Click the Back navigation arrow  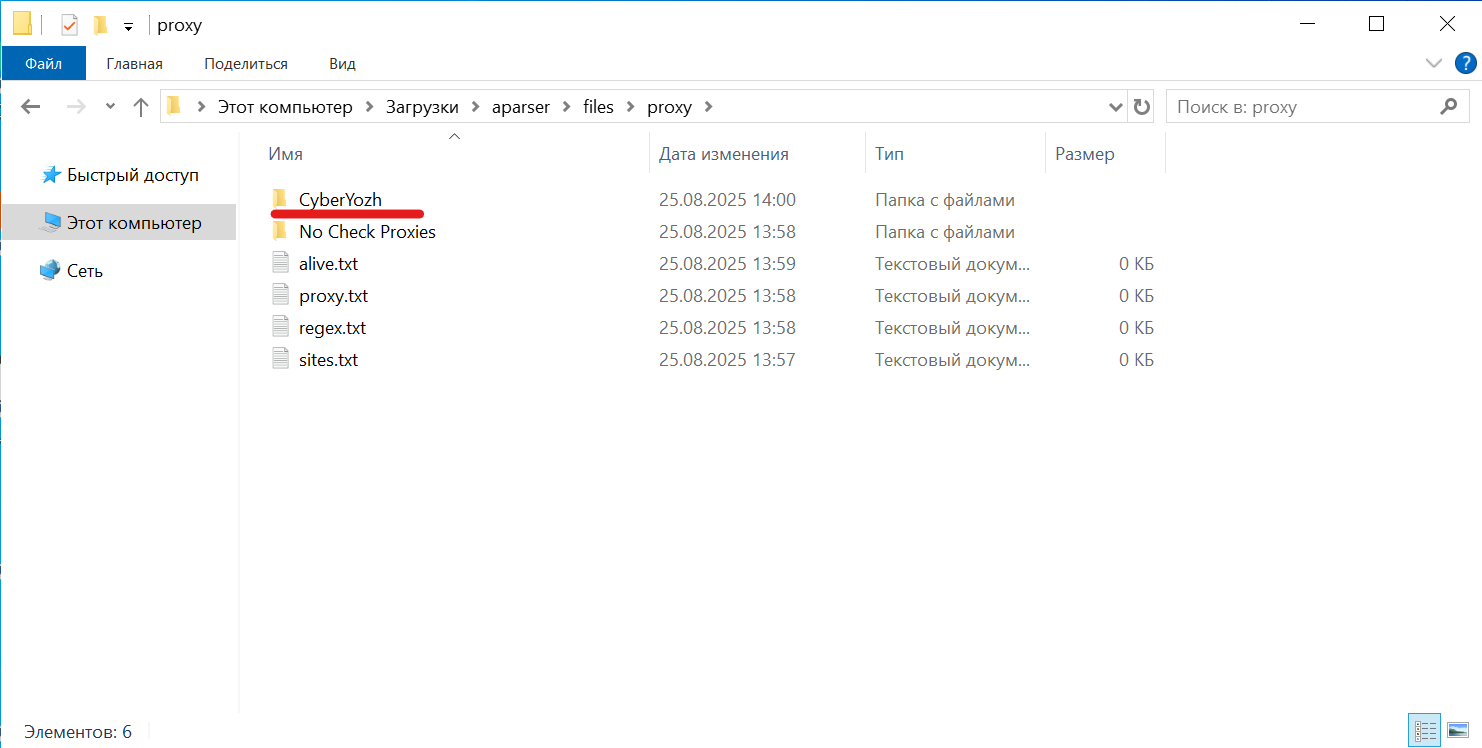point(31,107)
